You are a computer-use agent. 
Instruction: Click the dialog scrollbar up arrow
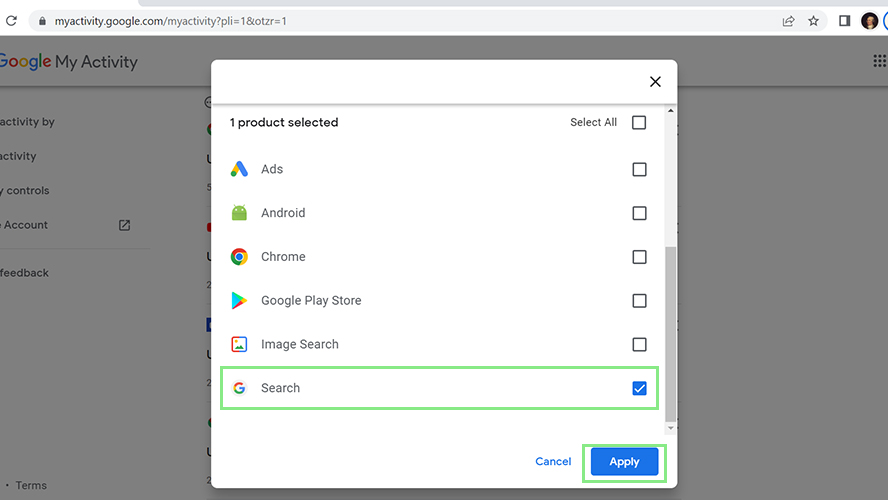click(671, 111)
